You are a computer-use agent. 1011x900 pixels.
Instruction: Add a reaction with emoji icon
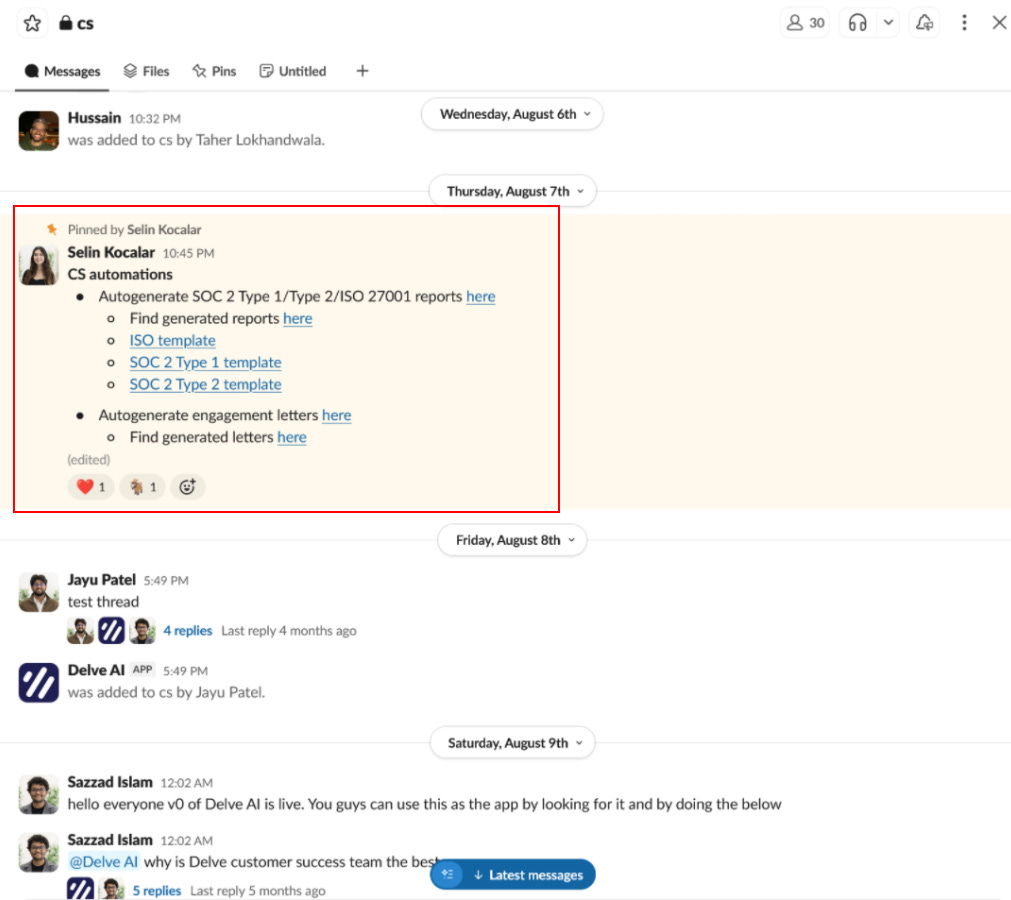(x=188, y=487)
